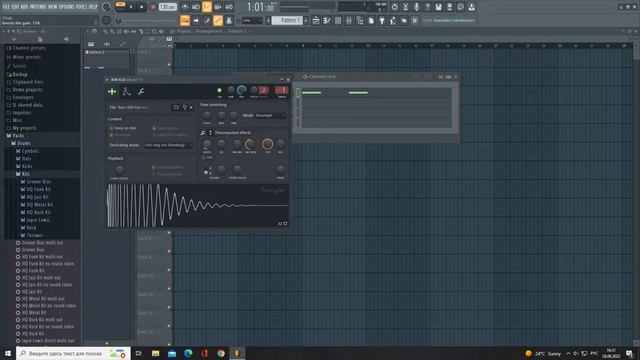Open the plugin picker plug icon

[x=382, y=20]
